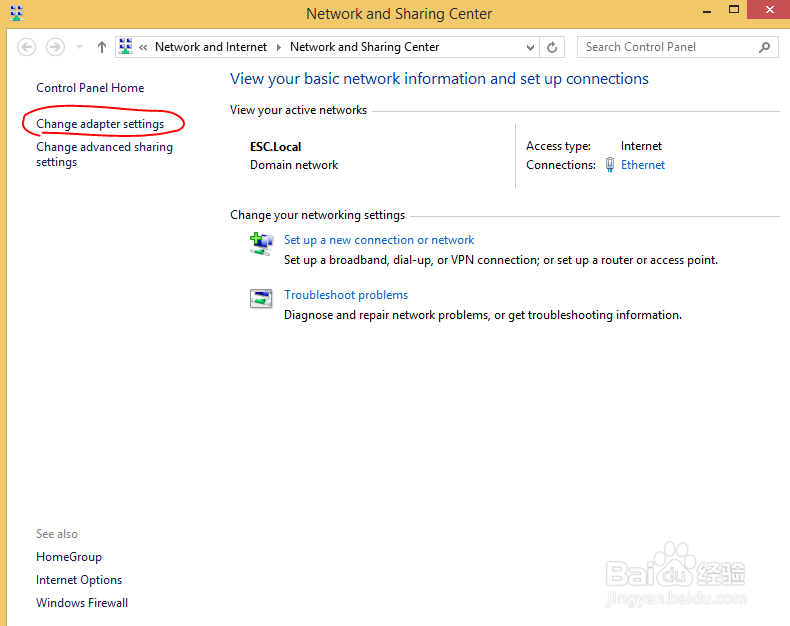Expand the address bar history dropdown
Screen dimensions: 790x626
[x=530, y=48]
